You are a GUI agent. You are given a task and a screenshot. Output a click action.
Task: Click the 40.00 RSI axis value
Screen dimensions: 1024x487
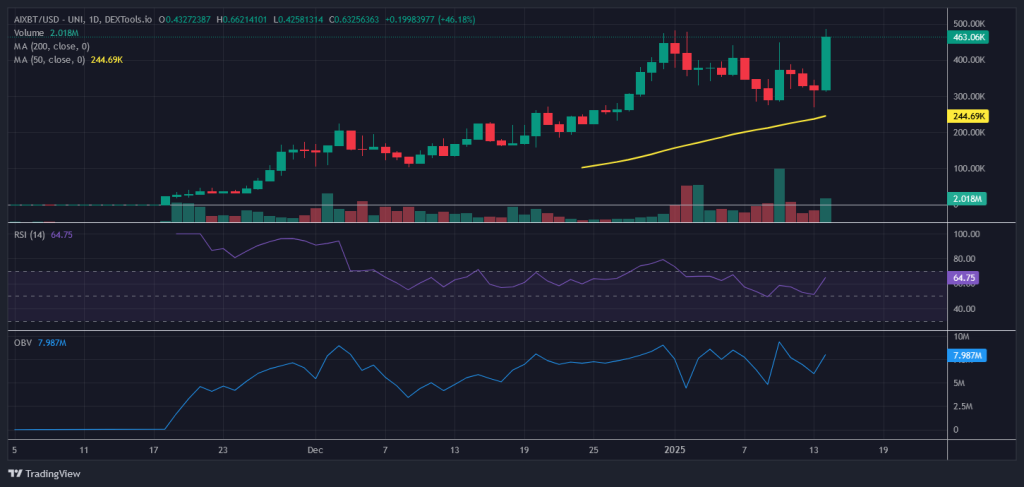965,309
